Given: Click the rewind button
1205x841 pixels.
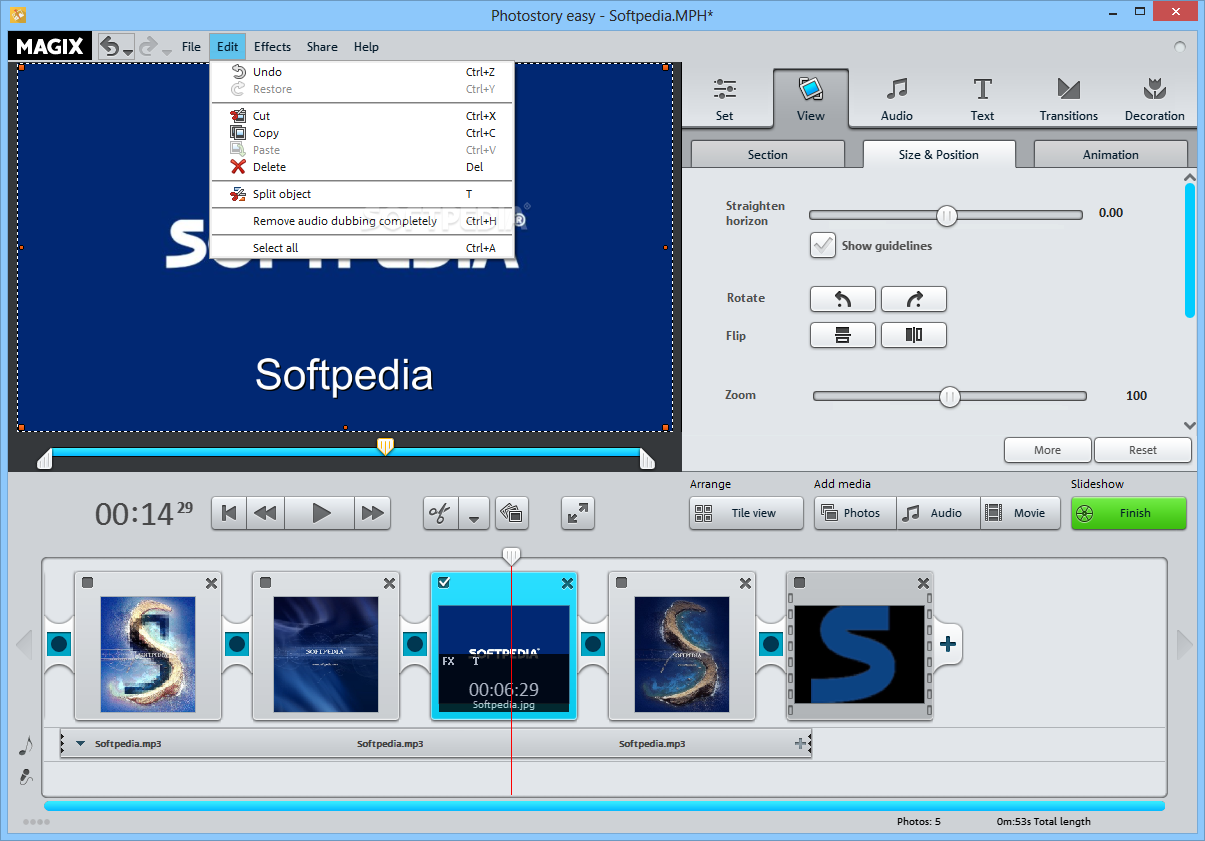Looking at the screenshot, I should pos(265,513).
